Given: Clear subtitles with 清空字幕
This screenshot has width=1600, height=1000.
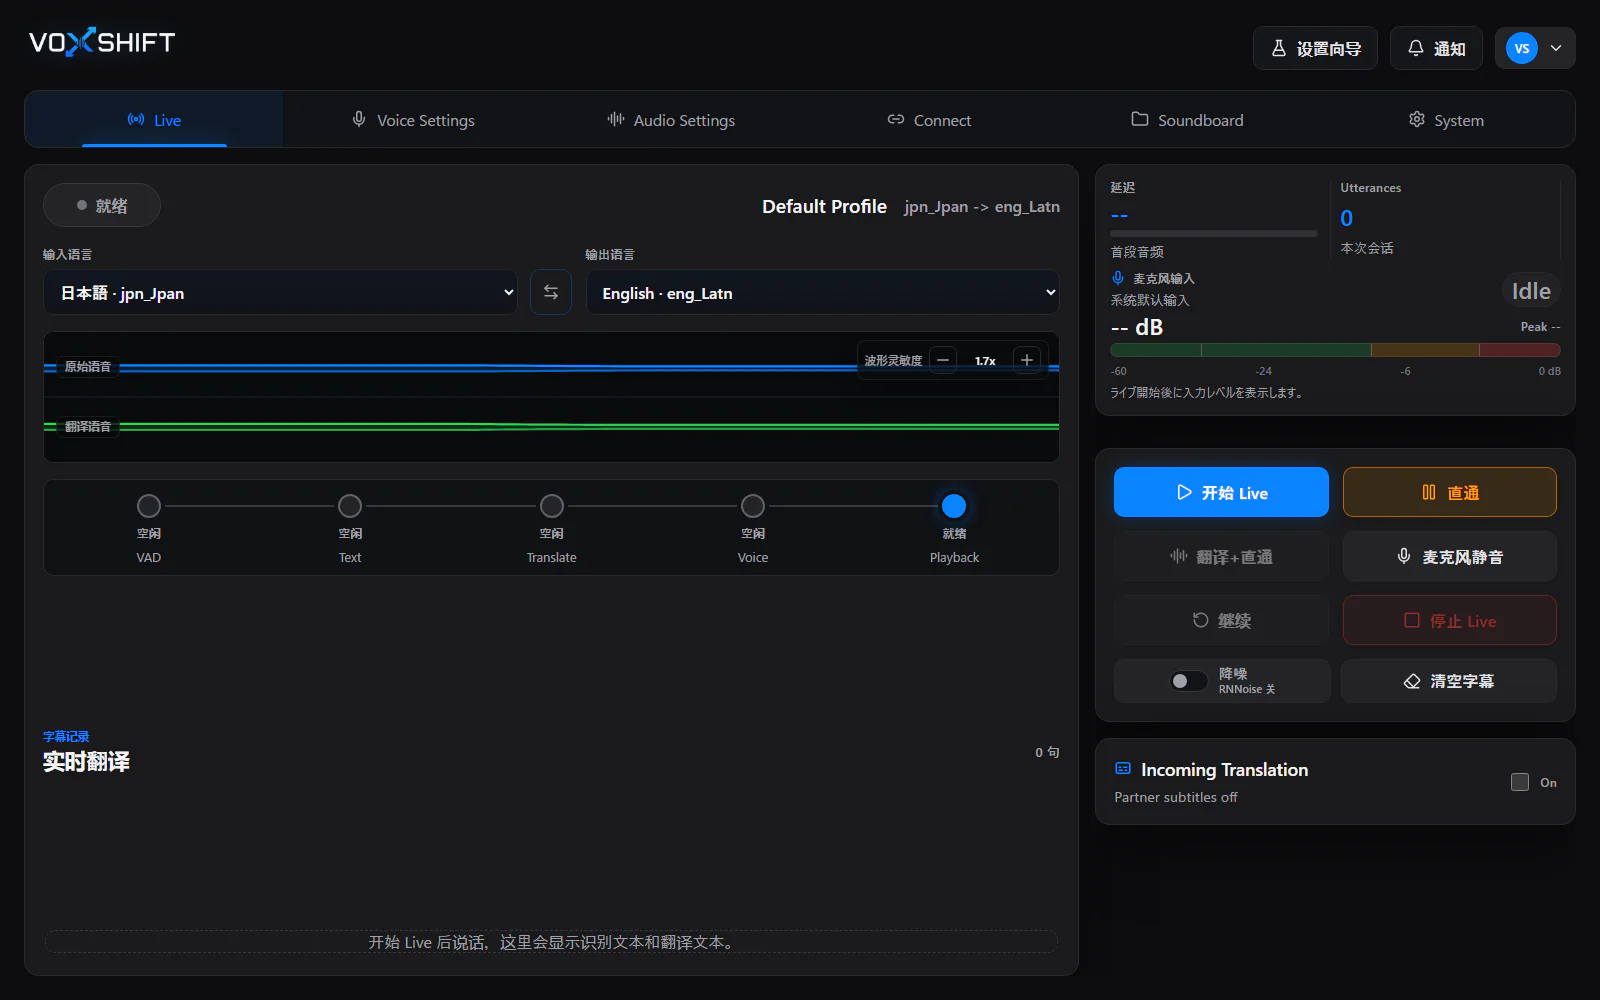Looking at the screenshot, I should click(1449, 681).
